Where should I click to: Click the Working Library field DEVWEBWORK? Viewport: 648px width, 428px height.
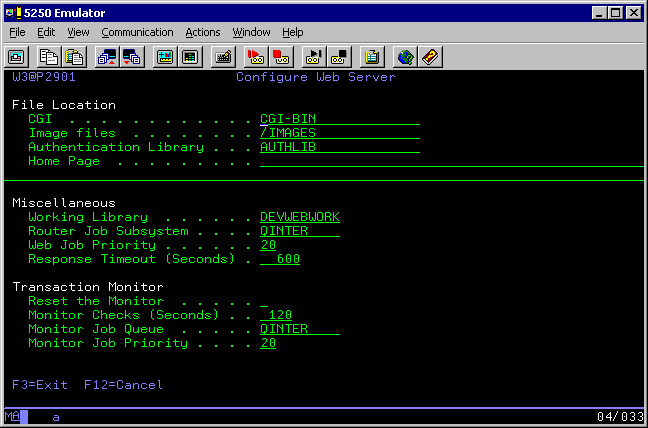300,217
